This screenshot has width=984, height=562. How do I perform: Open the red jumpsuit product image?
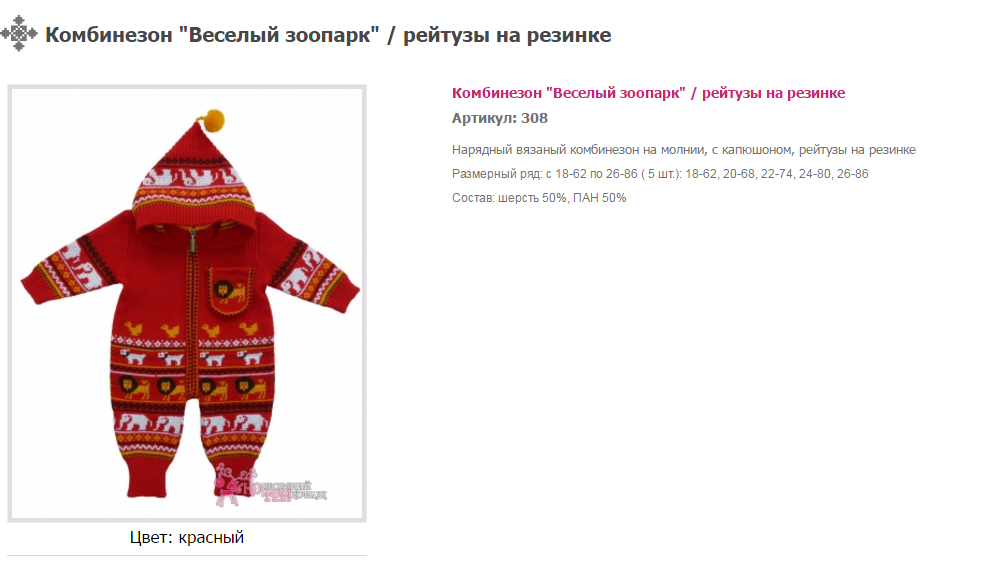[187, 303]
